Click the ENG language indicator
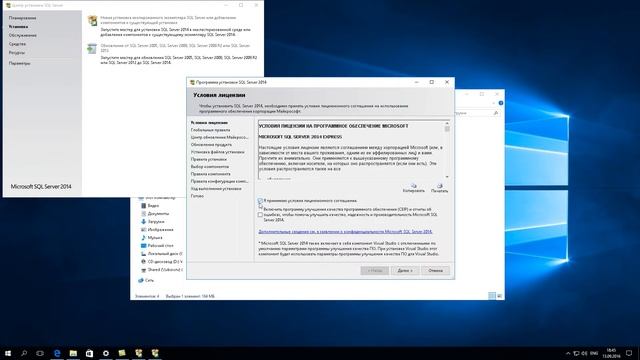 [x=594, y=353]
